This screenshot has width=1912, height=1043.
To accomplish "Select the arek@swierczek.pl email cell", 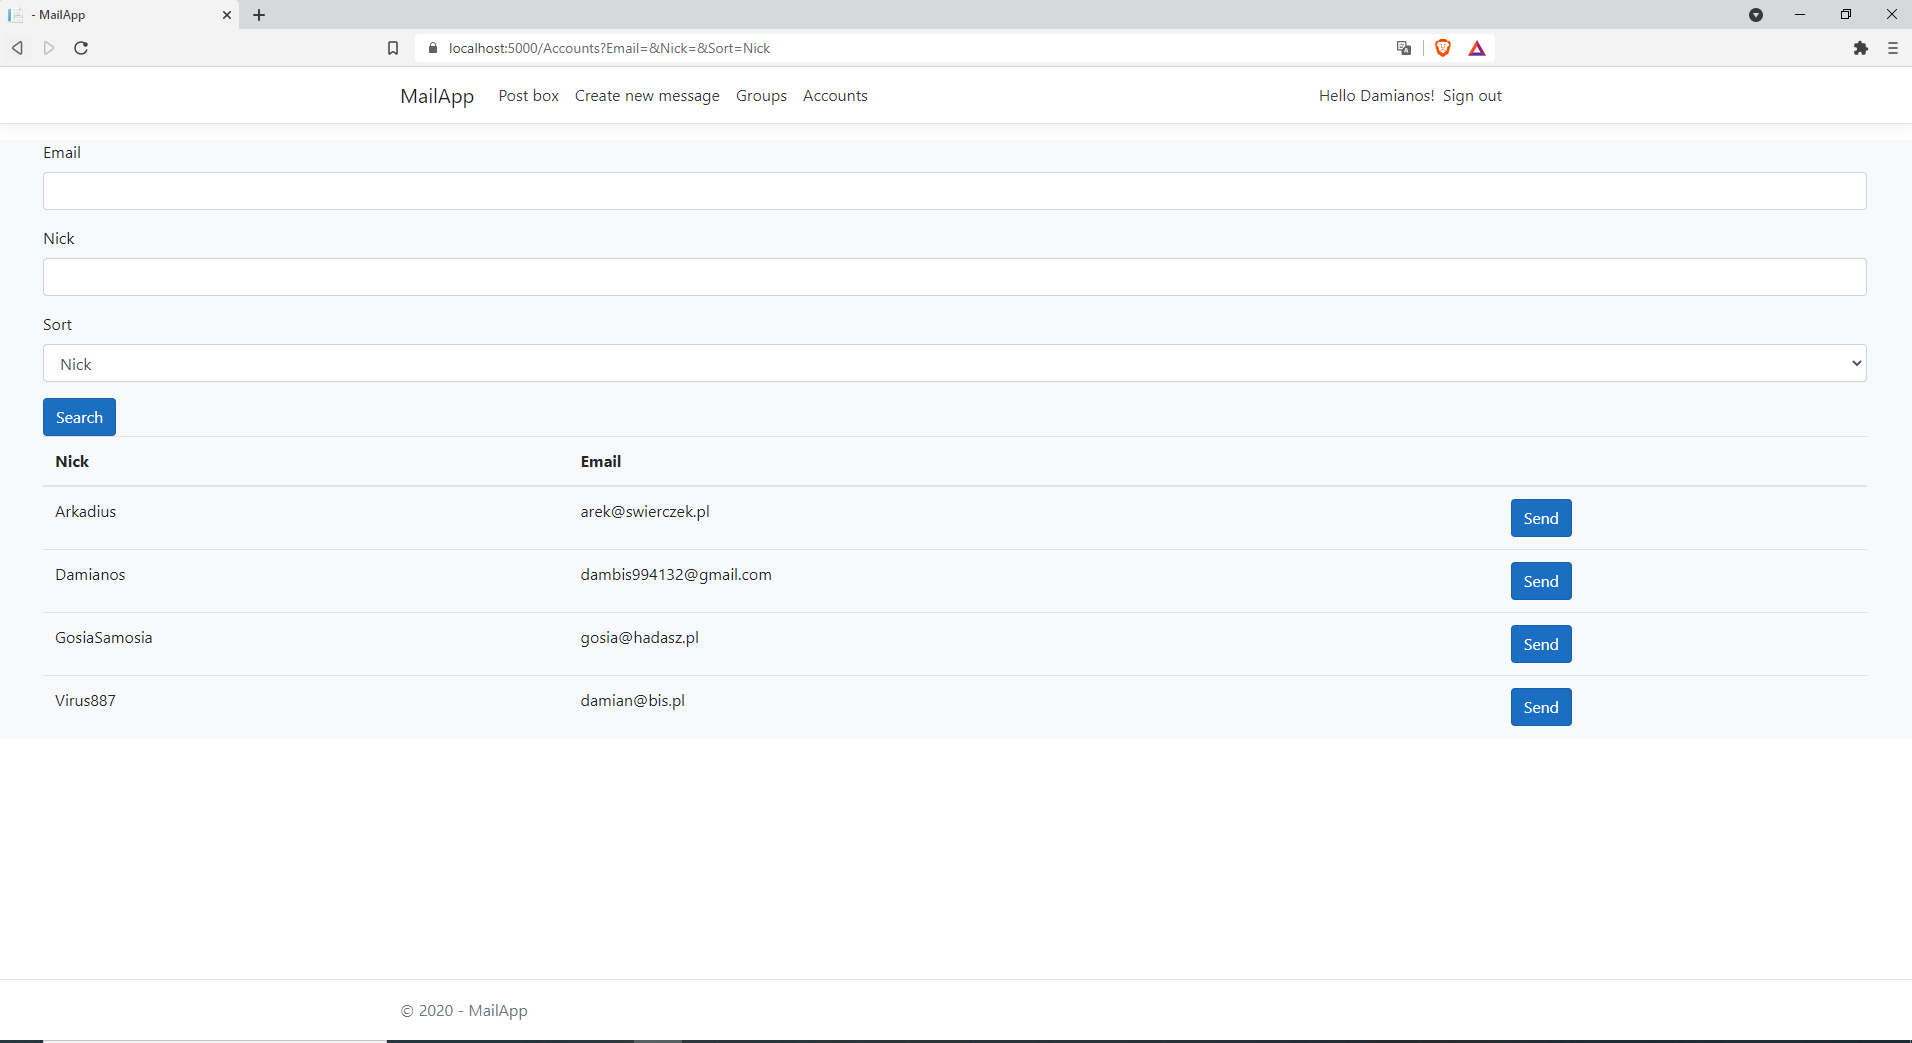I will tap(645, 512).
